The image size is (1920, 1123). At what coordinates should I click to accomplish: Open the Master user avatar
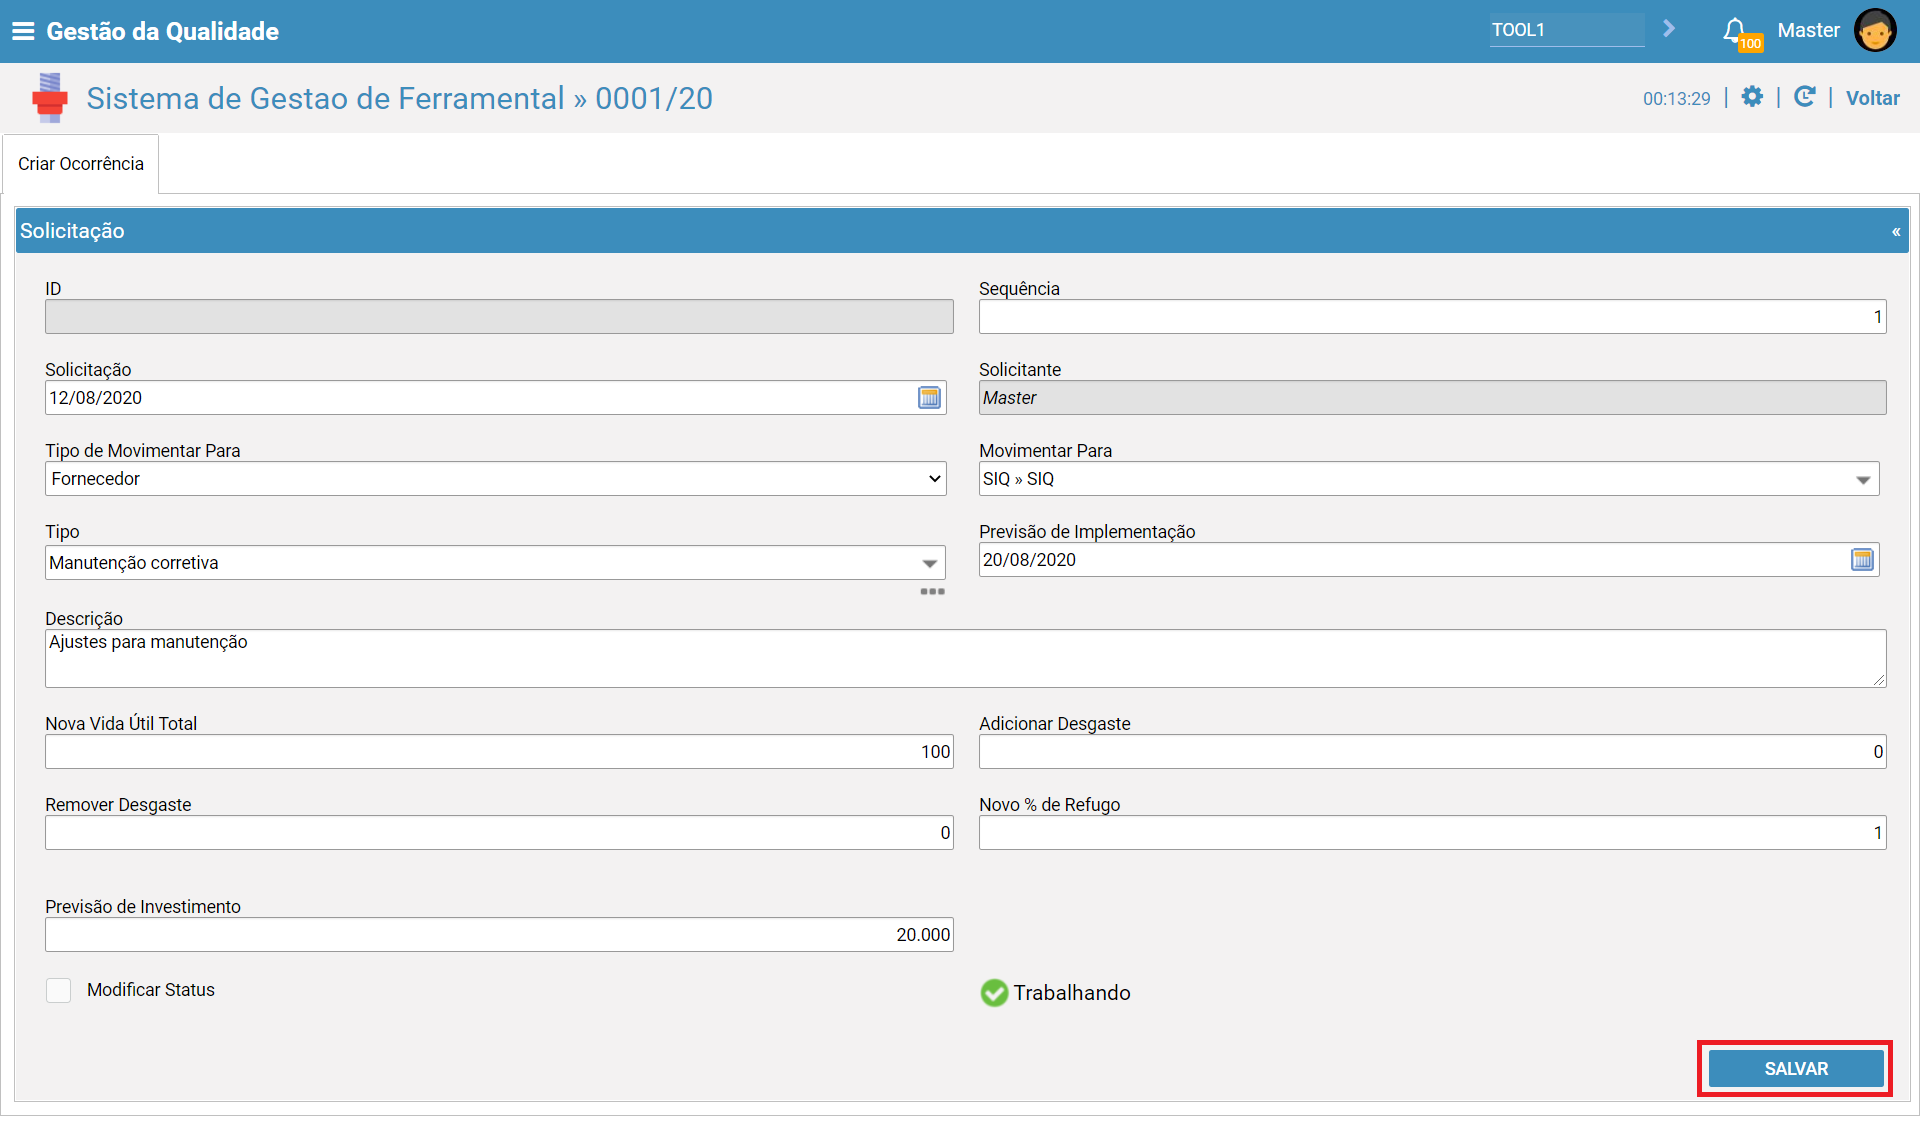tap(1875, 30)
